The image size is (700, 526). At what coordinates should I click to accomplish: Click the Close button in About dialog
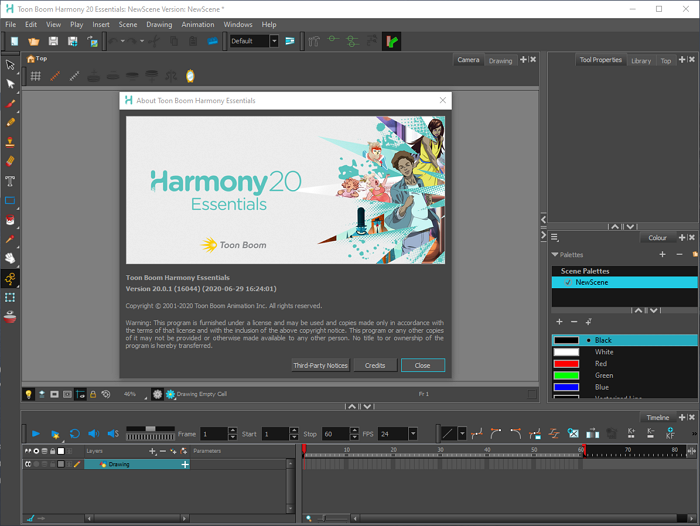423,365
